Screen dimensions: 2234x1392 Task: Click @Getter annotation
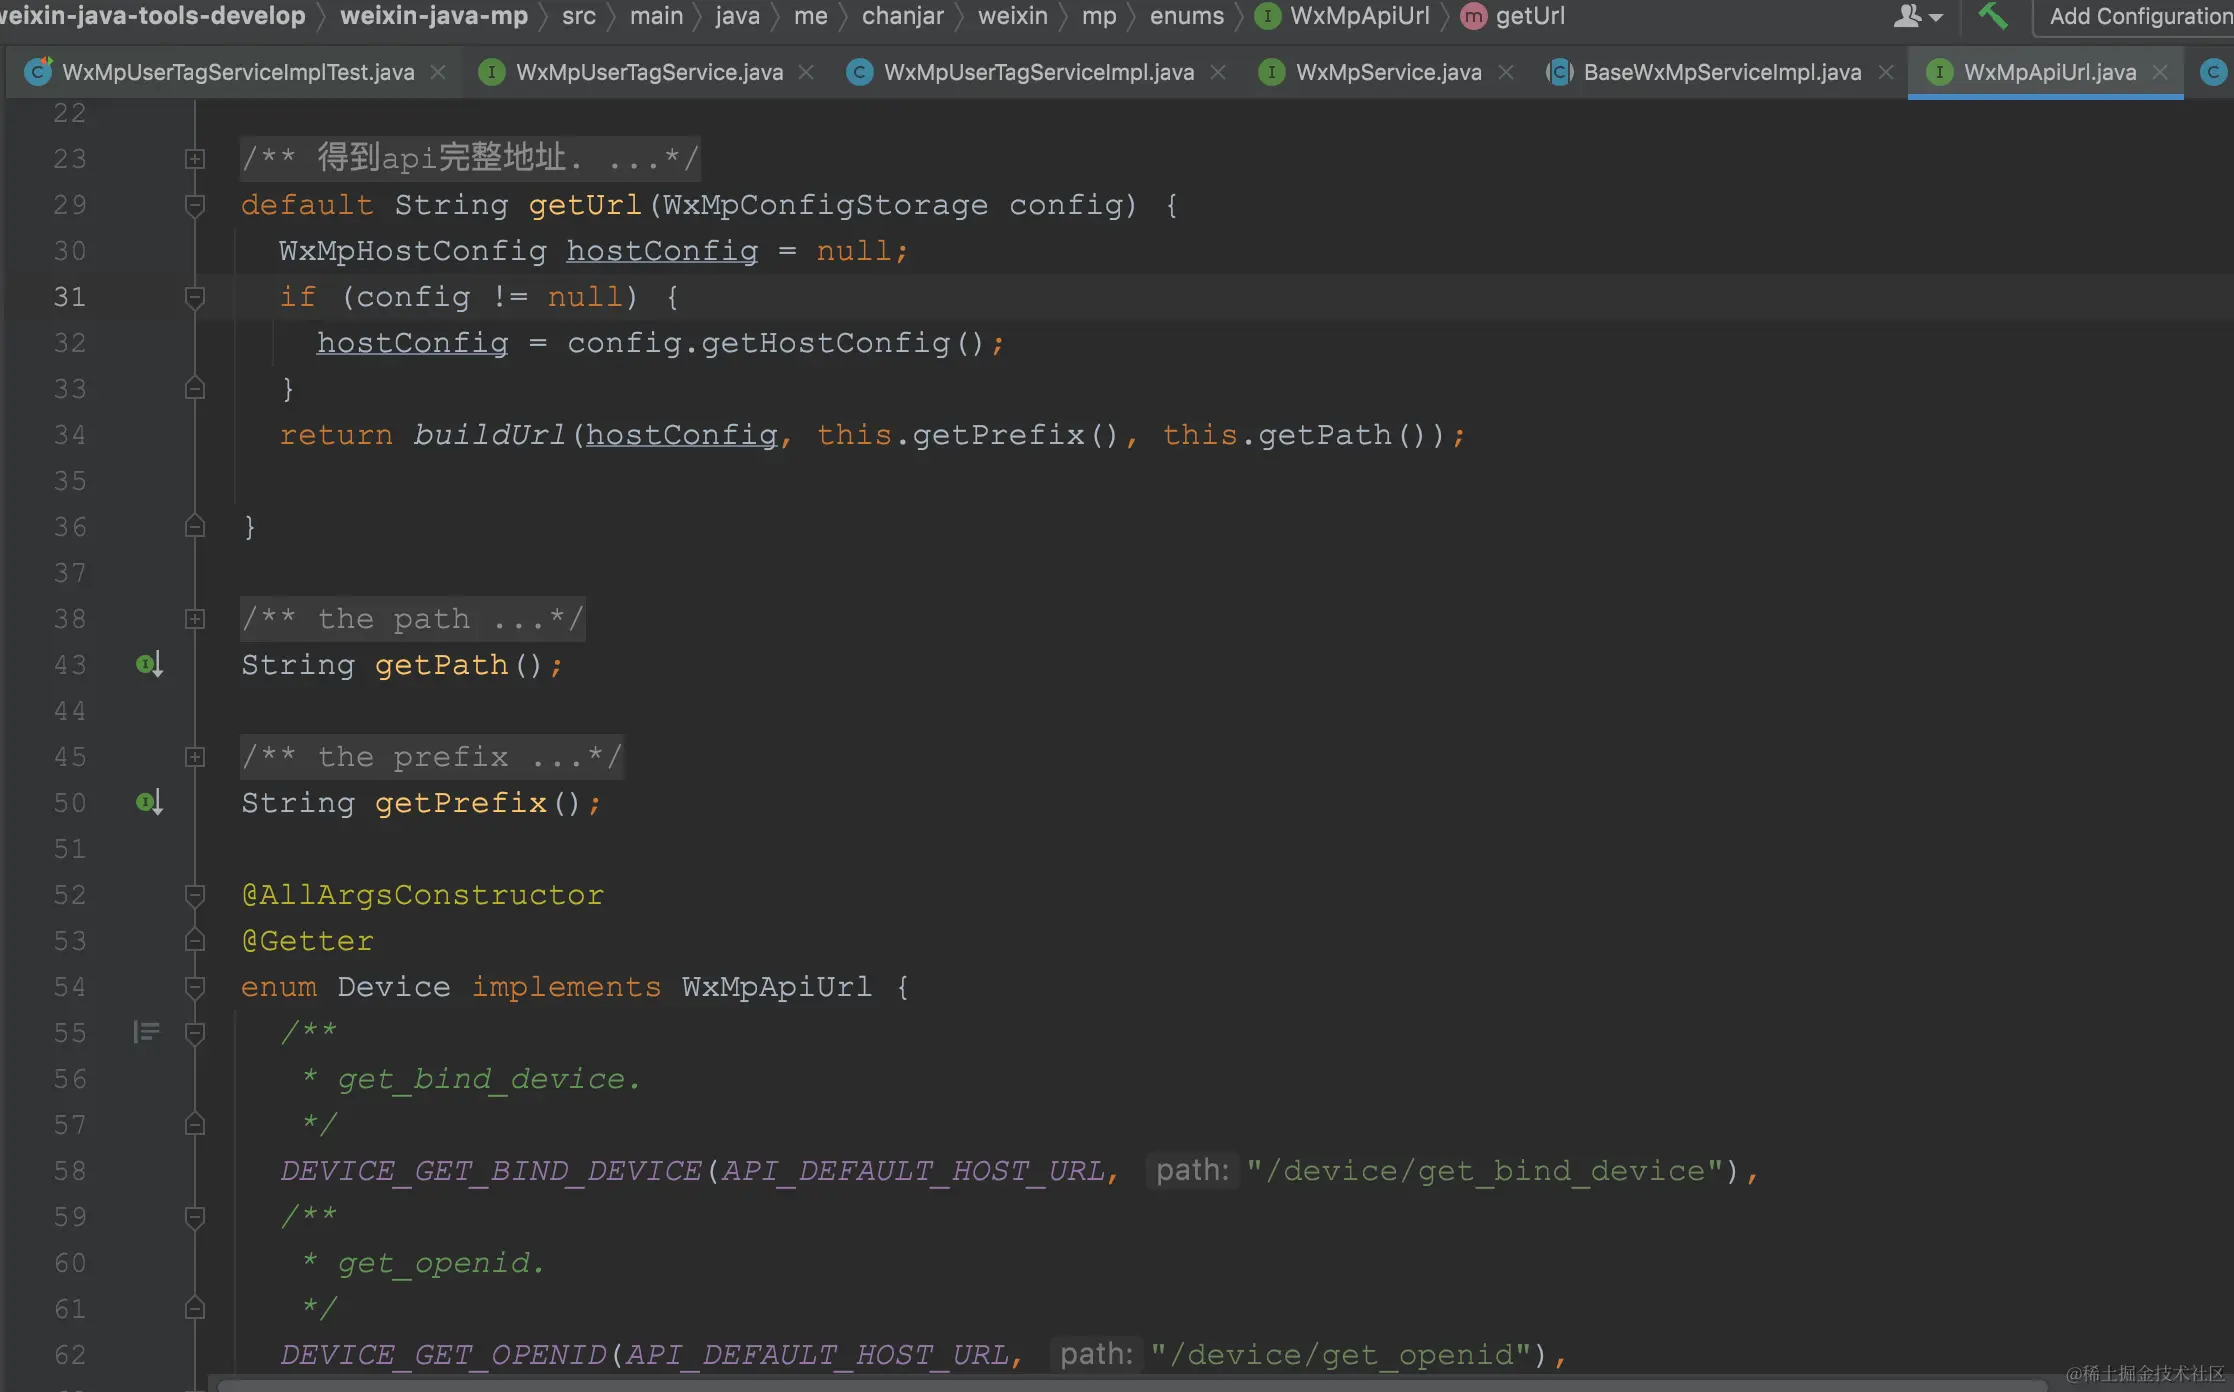click(x=307, y=941)
